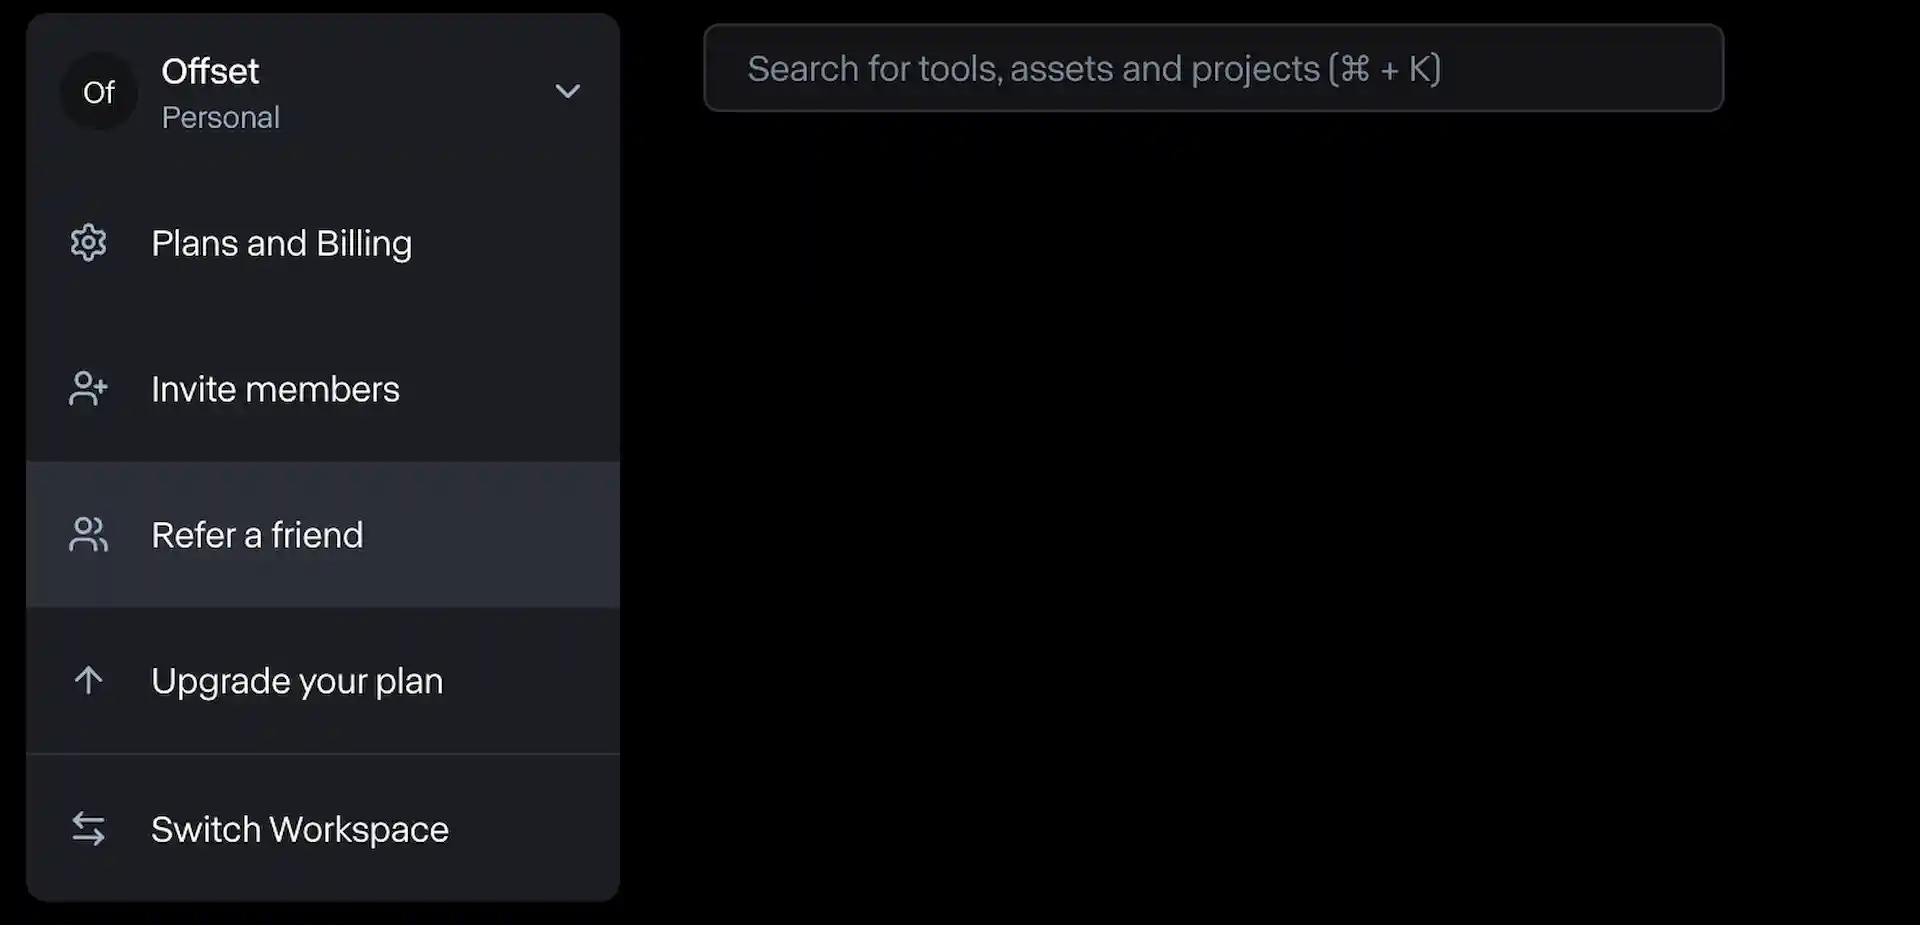Open the Switch Workspace option
The width and height of the screenshot is (1920, 925).
299,830
